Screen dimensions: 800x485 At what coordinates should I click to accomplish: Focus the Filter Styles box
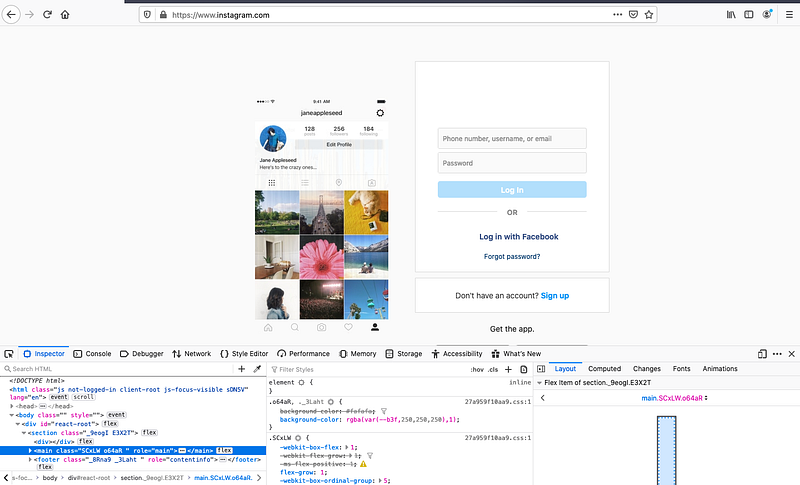(x=368, y=369)
